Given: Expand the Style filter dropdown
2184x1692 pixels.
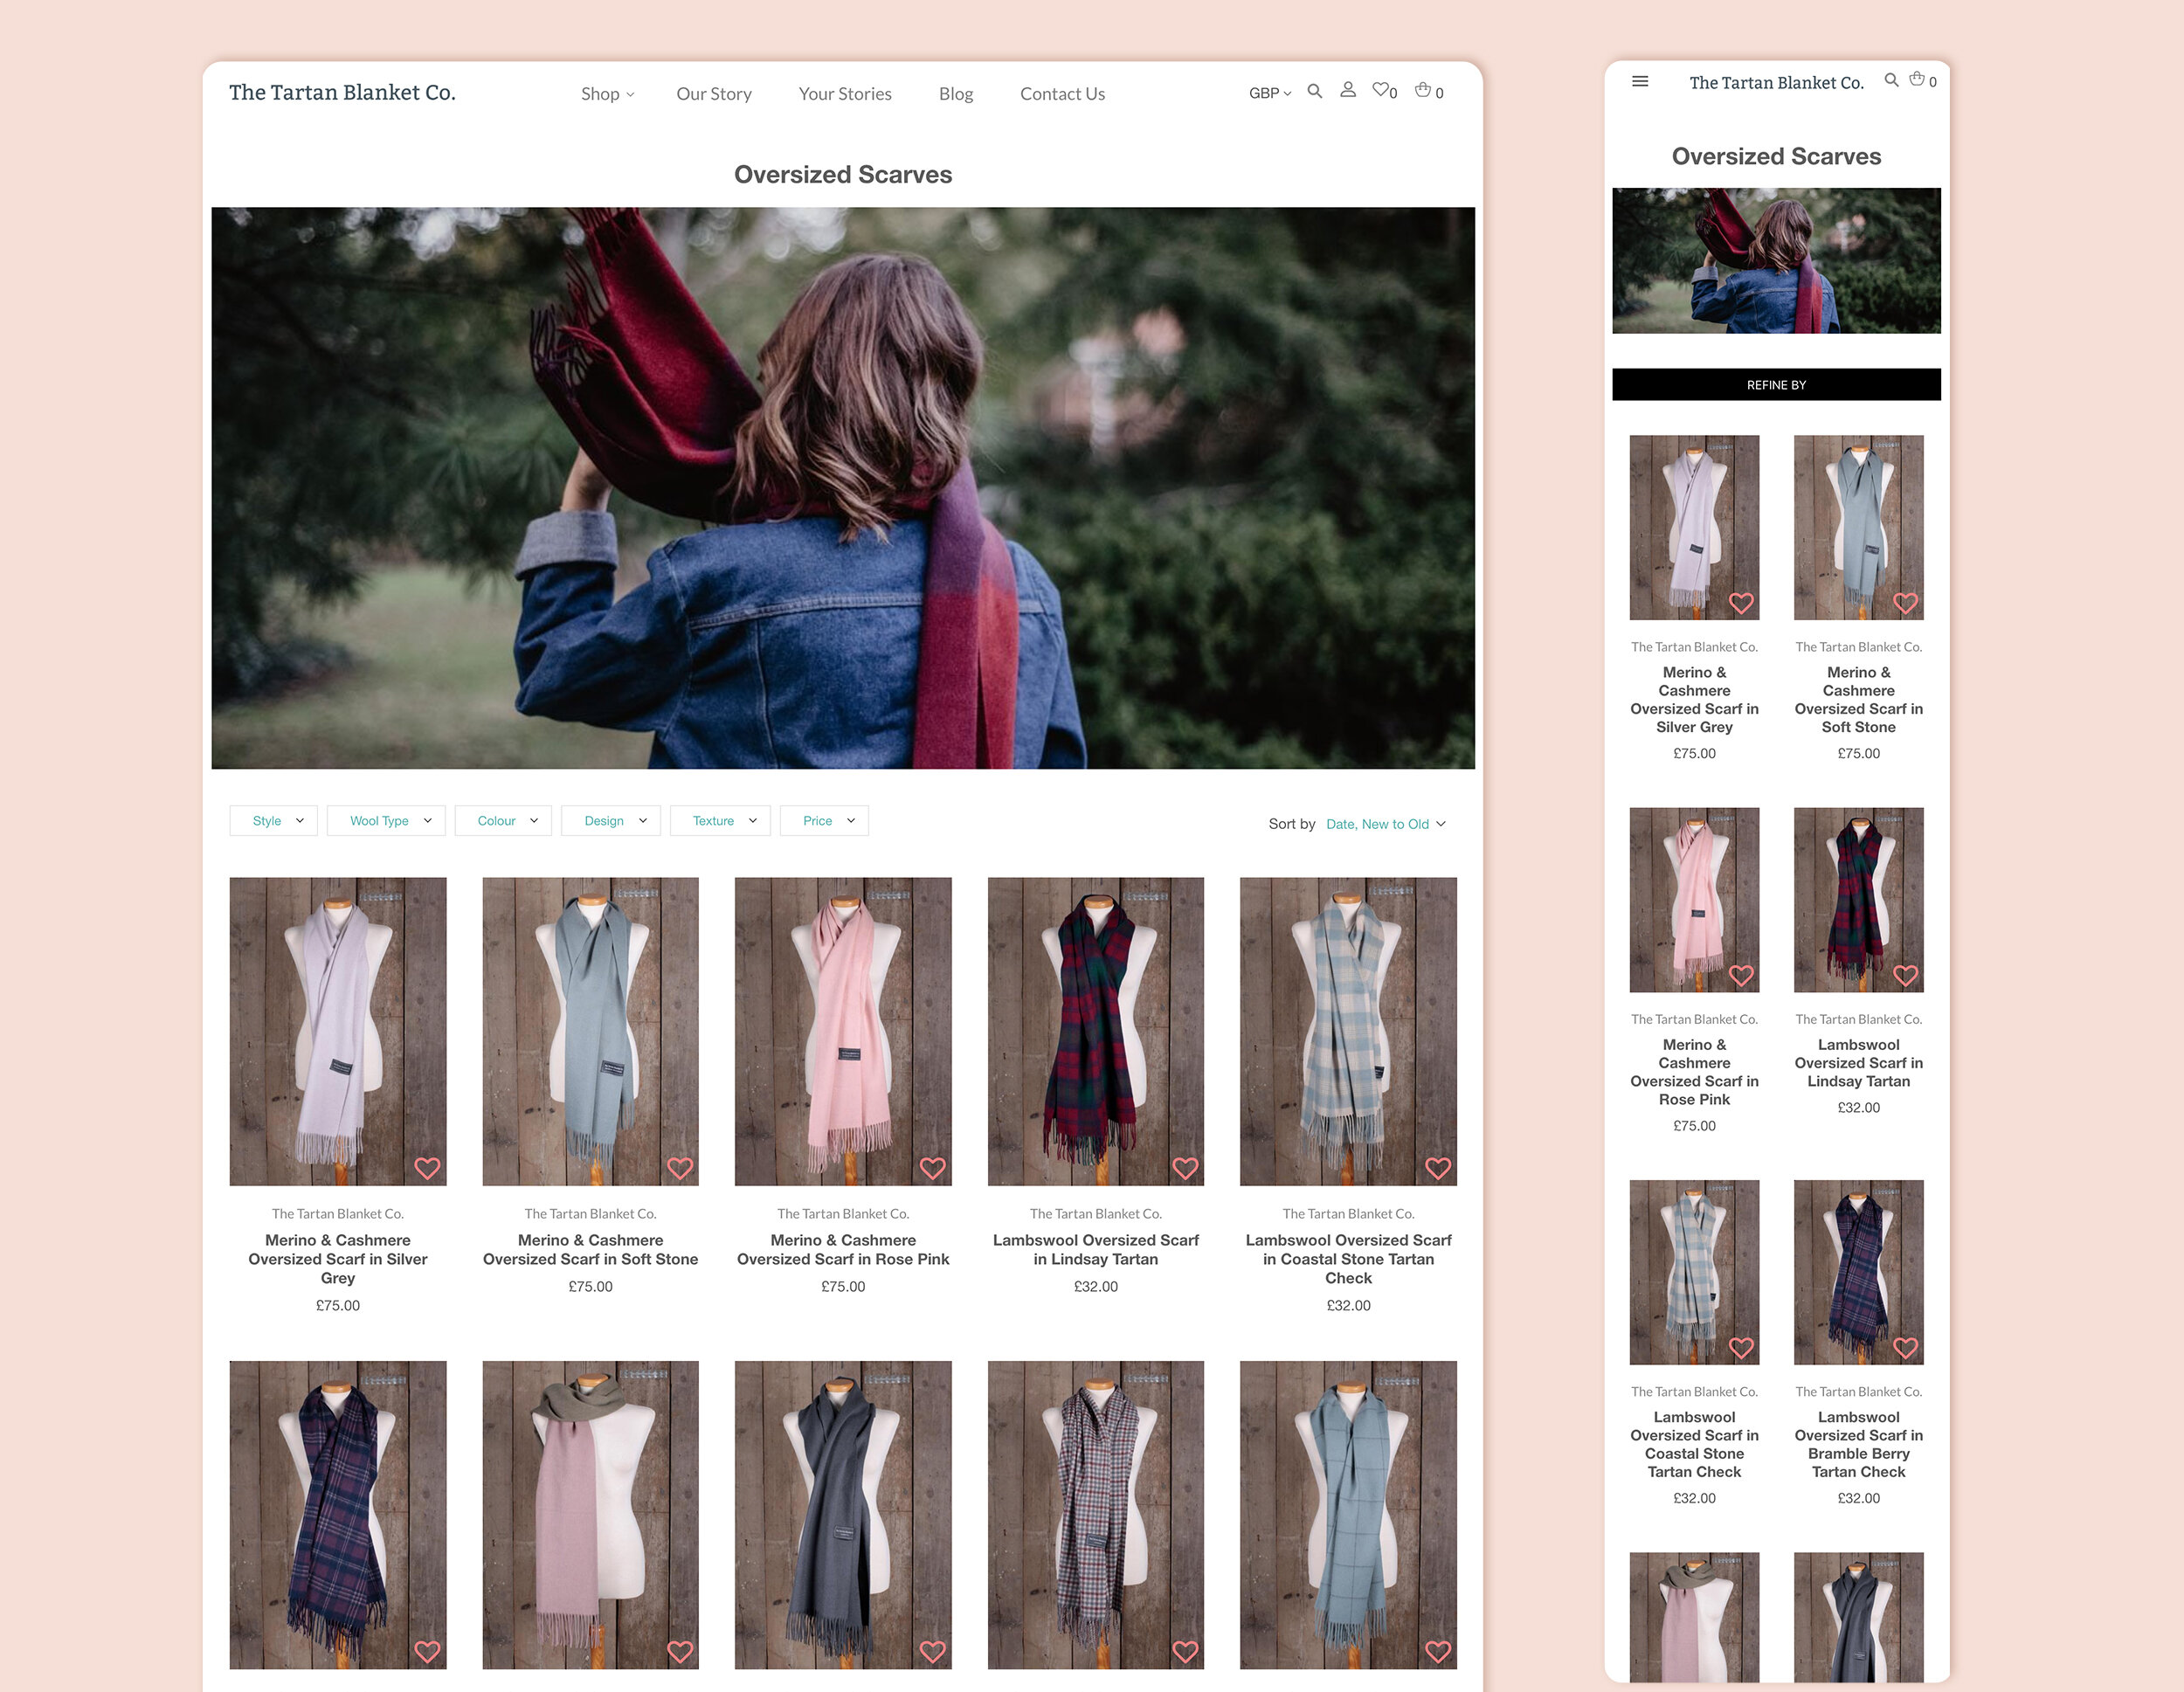Looking at the screenshot, I should 273,821.
